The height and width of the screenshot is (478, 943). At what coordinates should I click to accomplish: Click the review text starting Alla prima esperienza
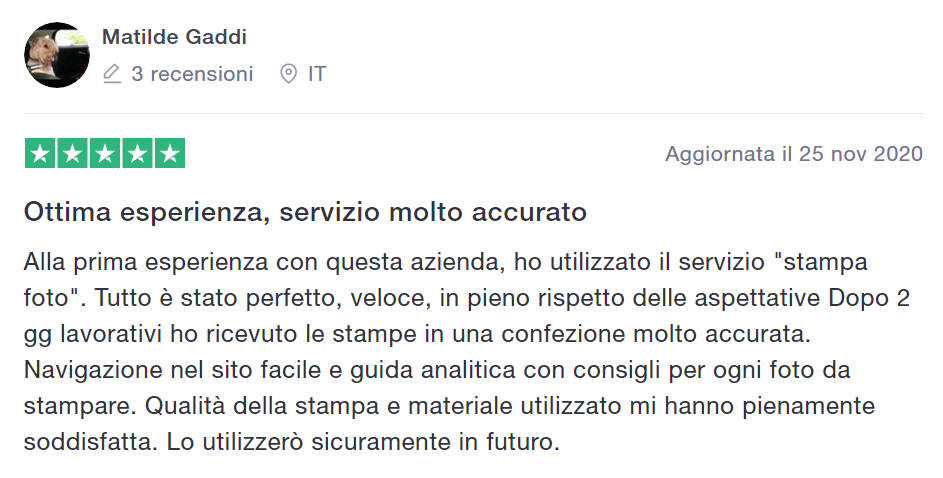point(467,352)
